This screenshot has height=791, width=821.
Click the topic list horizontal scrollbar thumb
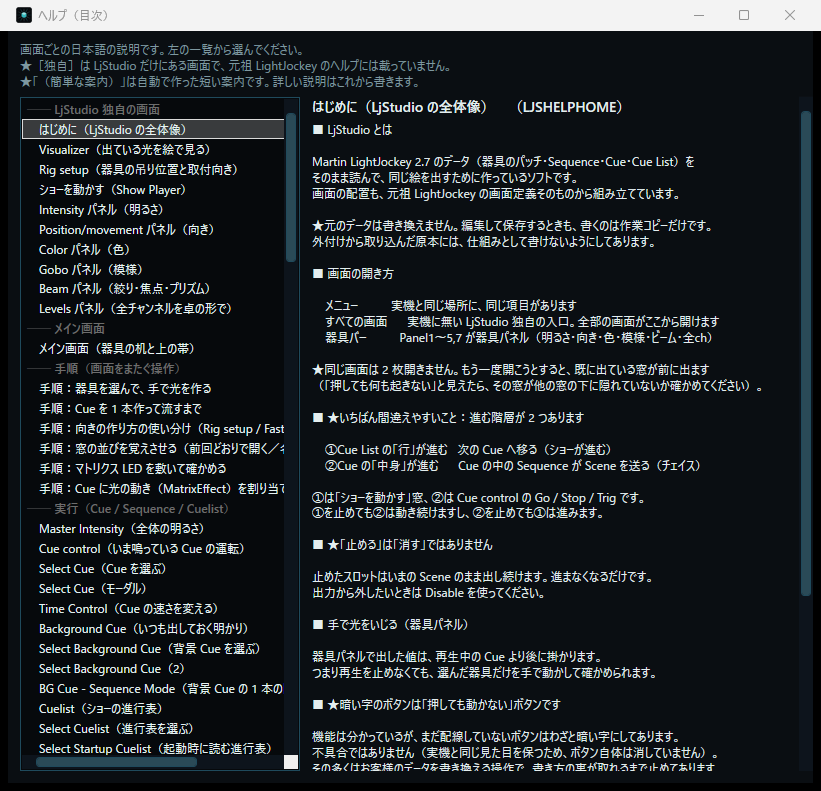click(x=116, y=762)
